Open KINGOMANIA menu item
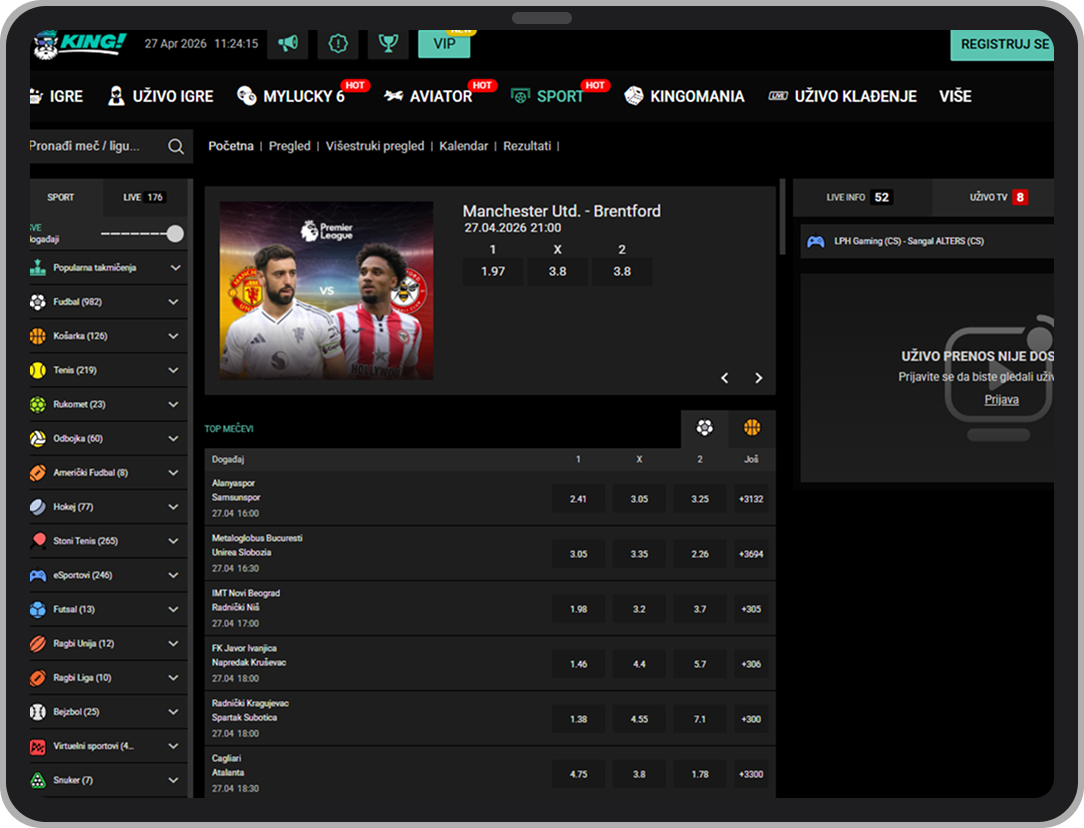 click(x=684, y=96)
